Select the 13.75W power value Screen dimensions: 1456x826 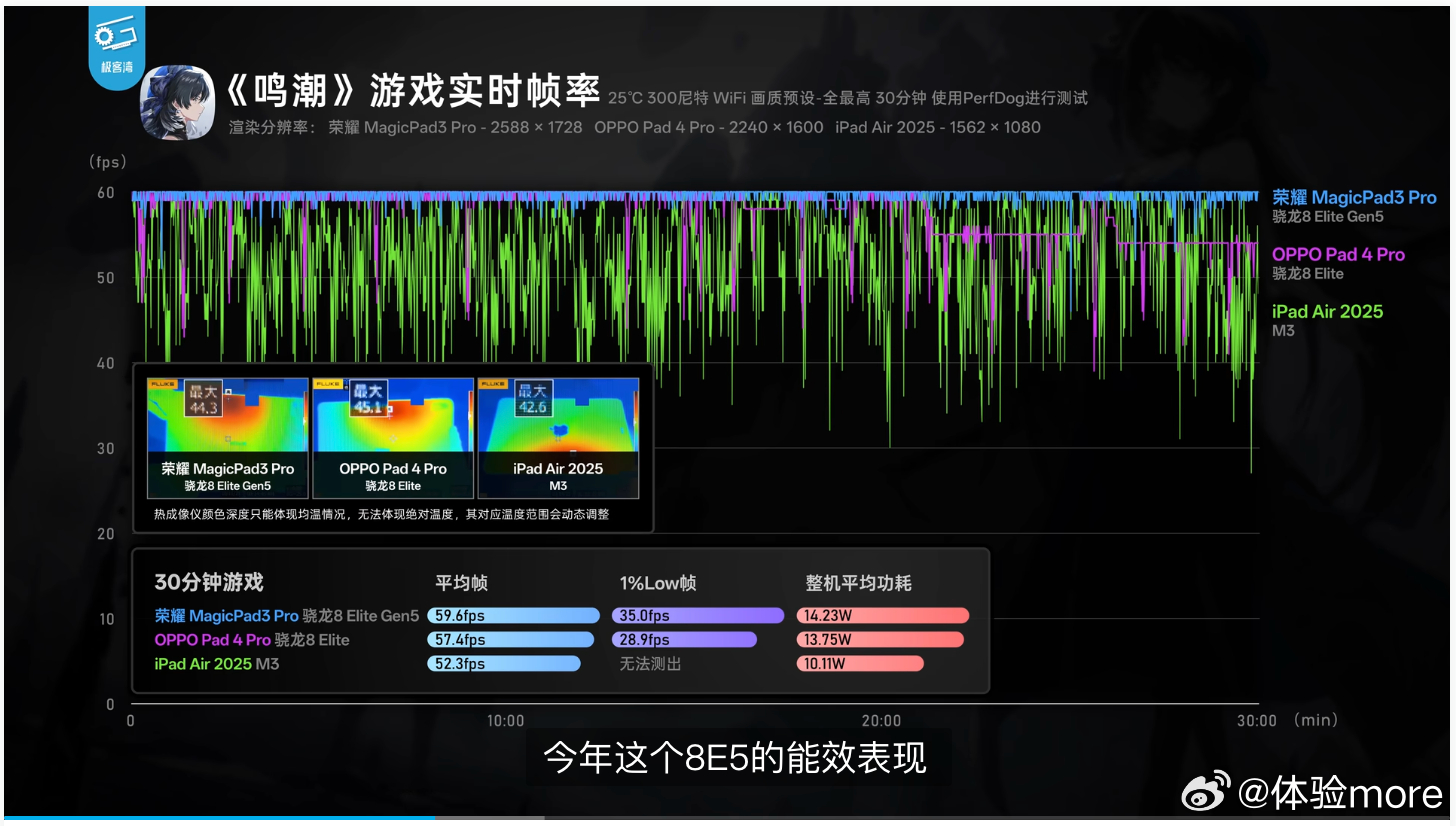click(x=827, y=640)
